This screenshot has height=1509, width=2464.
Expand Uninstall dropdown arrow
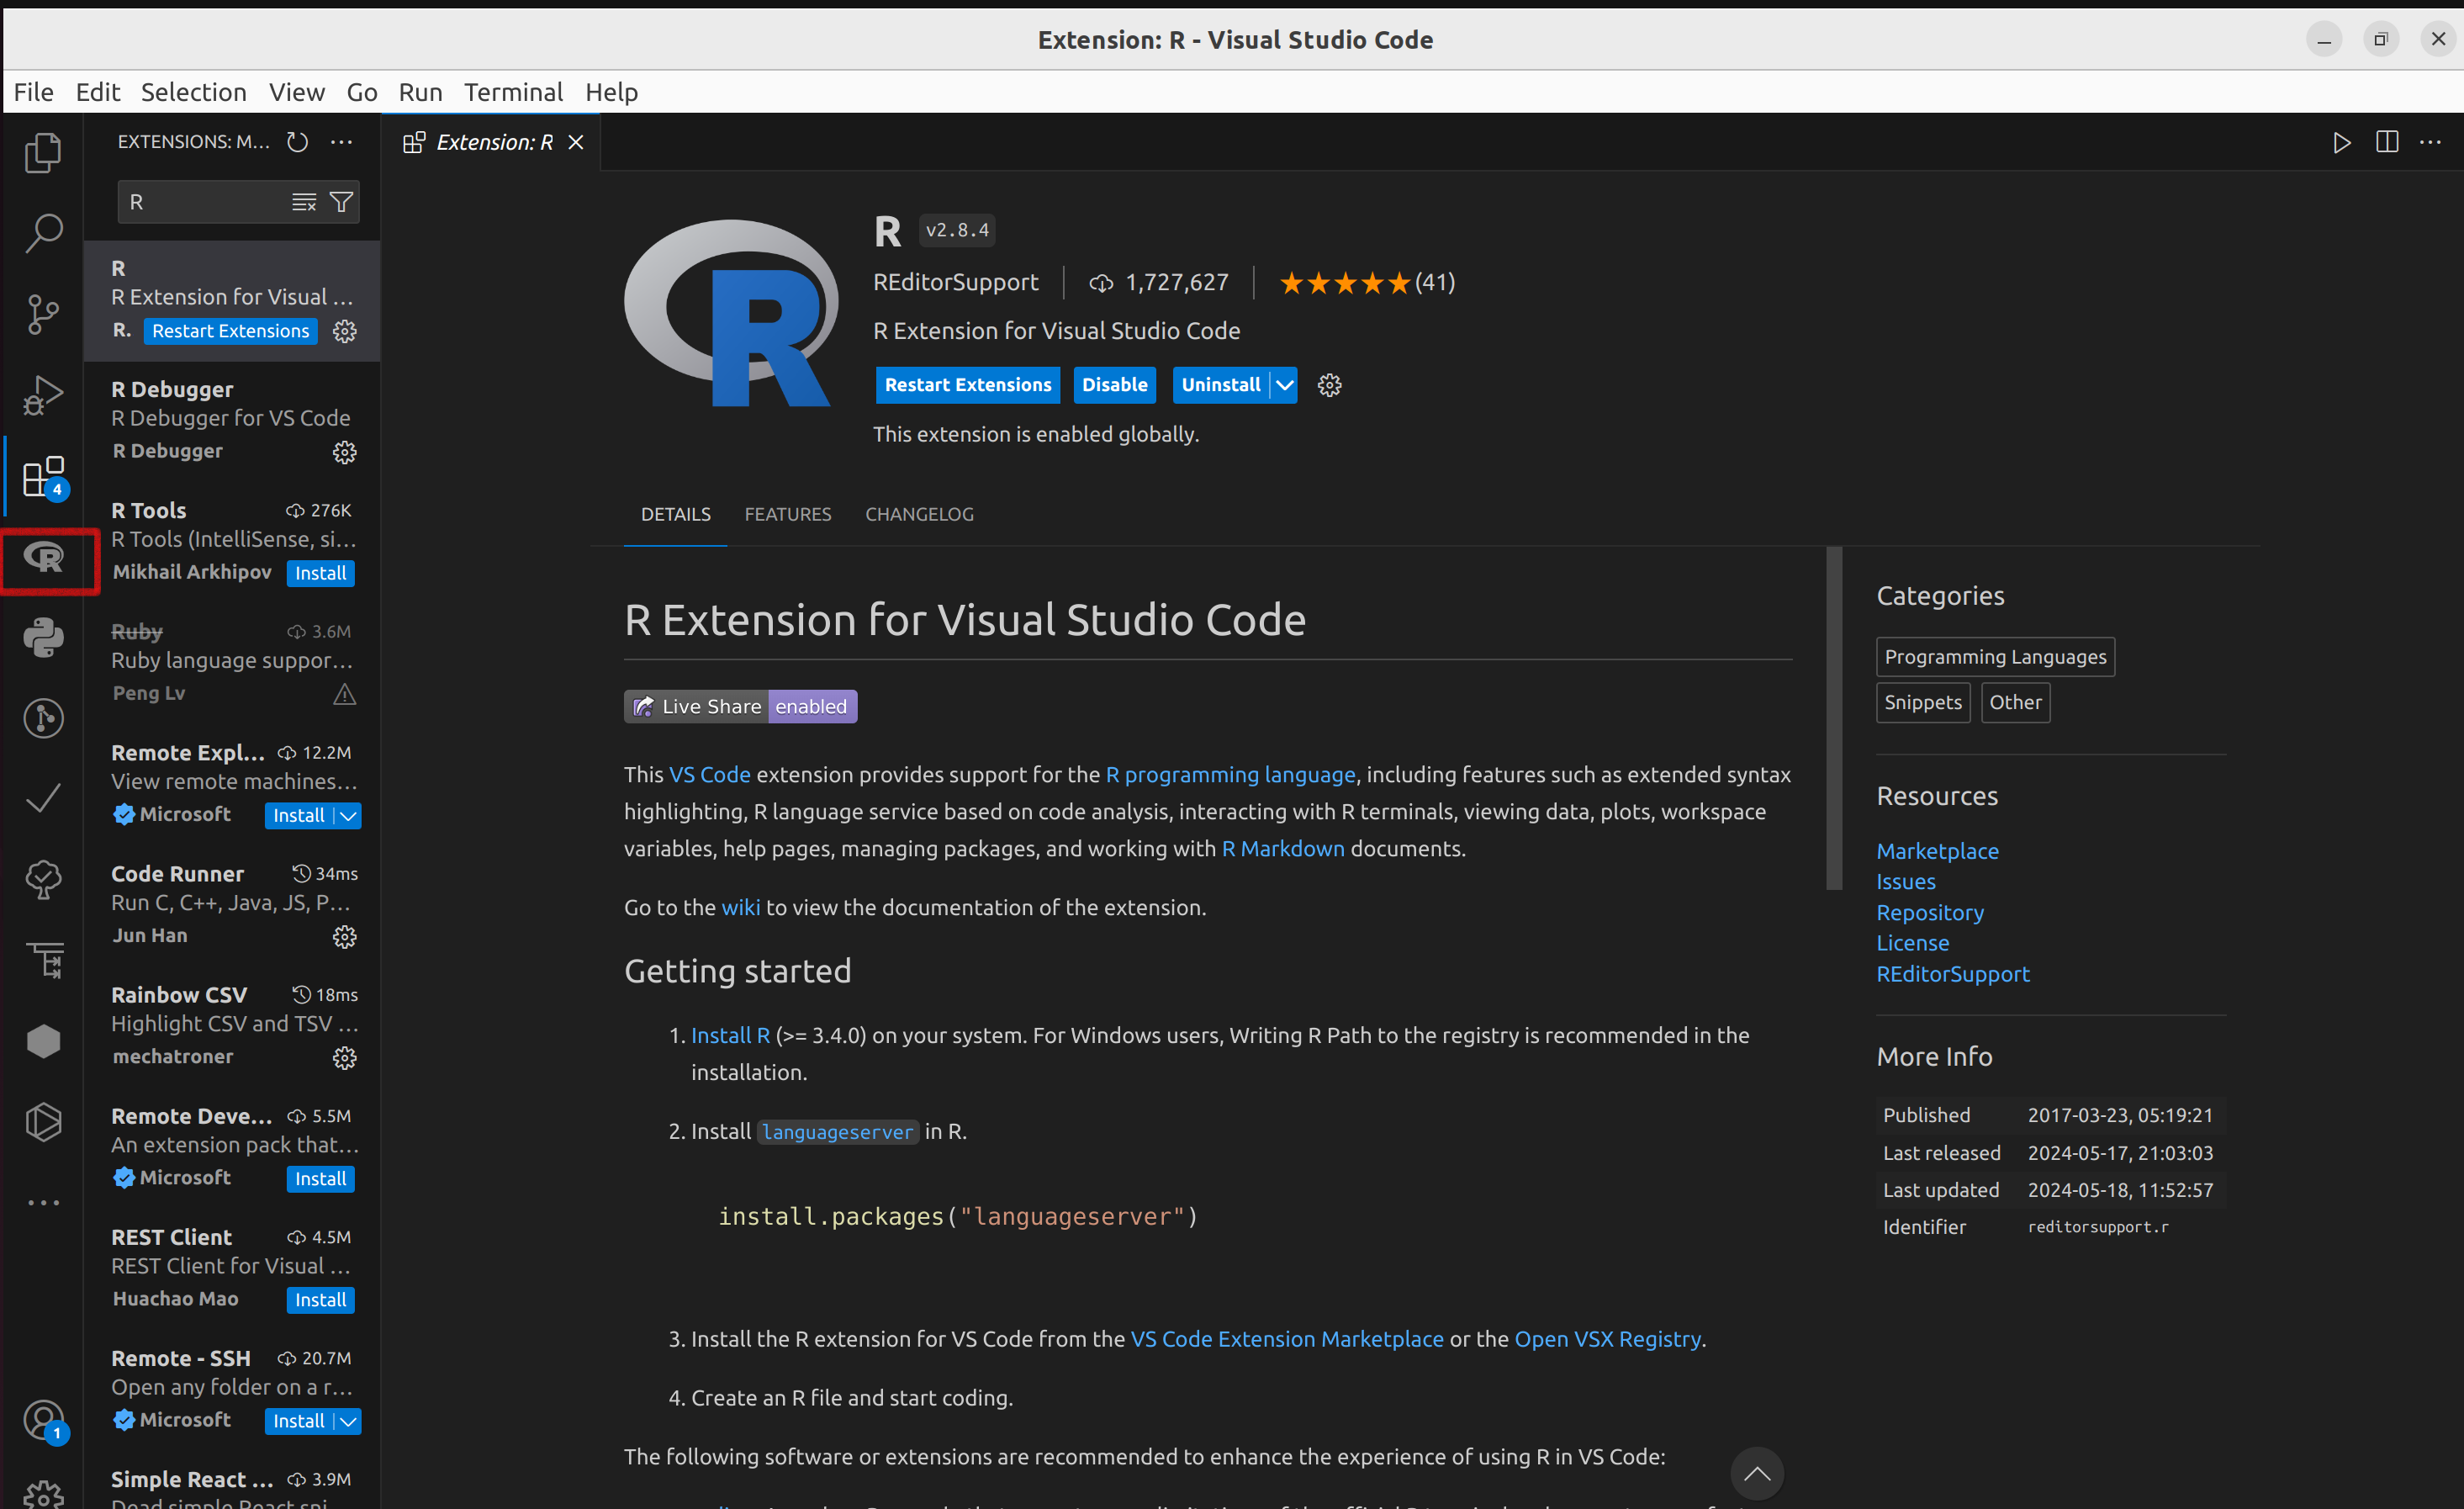tap(1284, 385)
